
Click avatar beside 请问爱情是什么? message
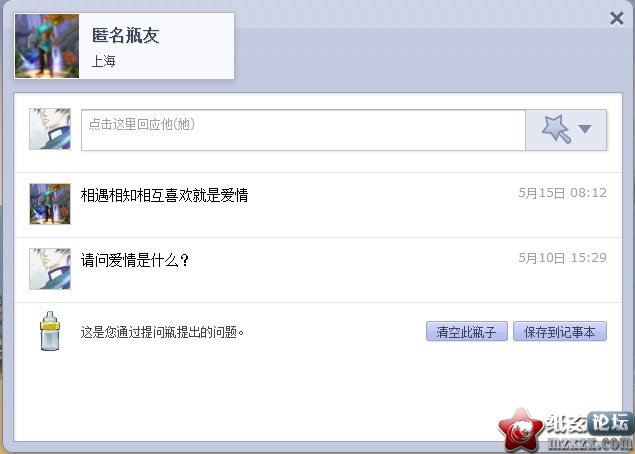click(x=50, y=269)
